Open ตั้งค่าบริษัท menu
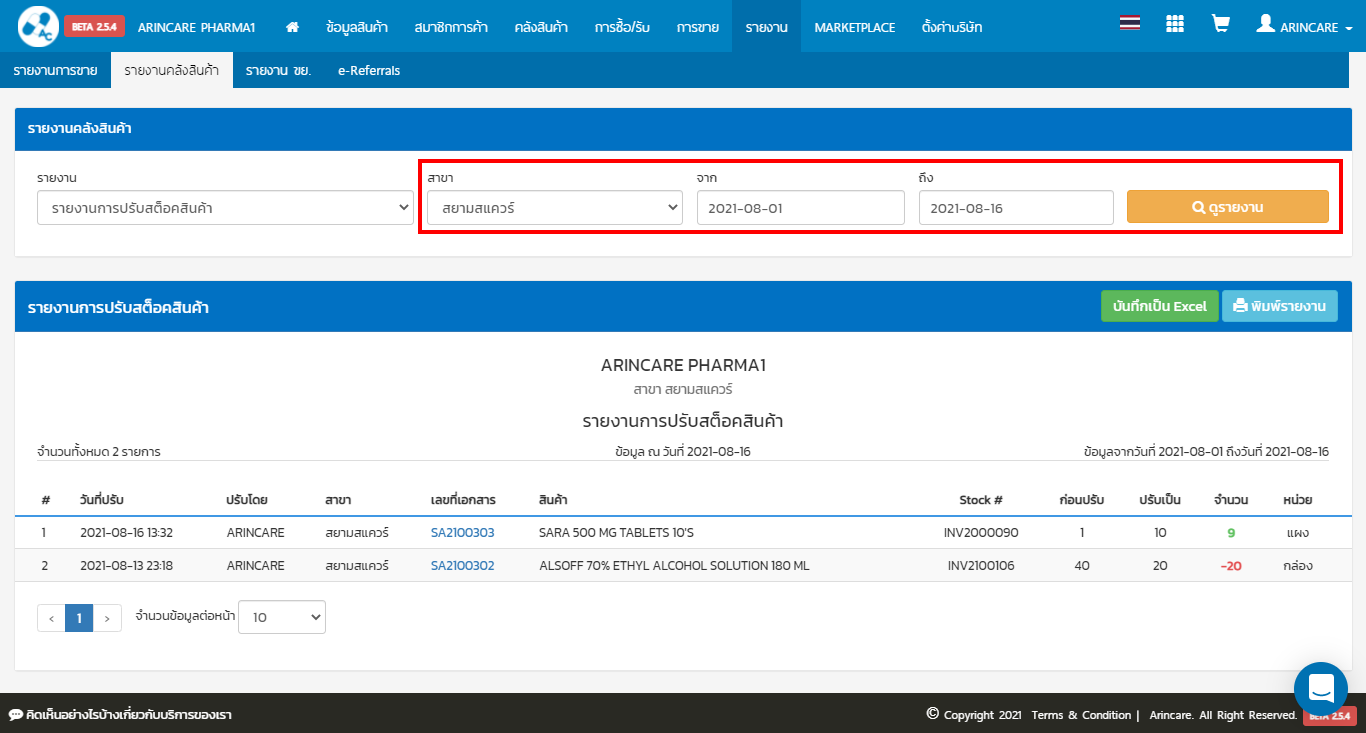 (952, 27)
